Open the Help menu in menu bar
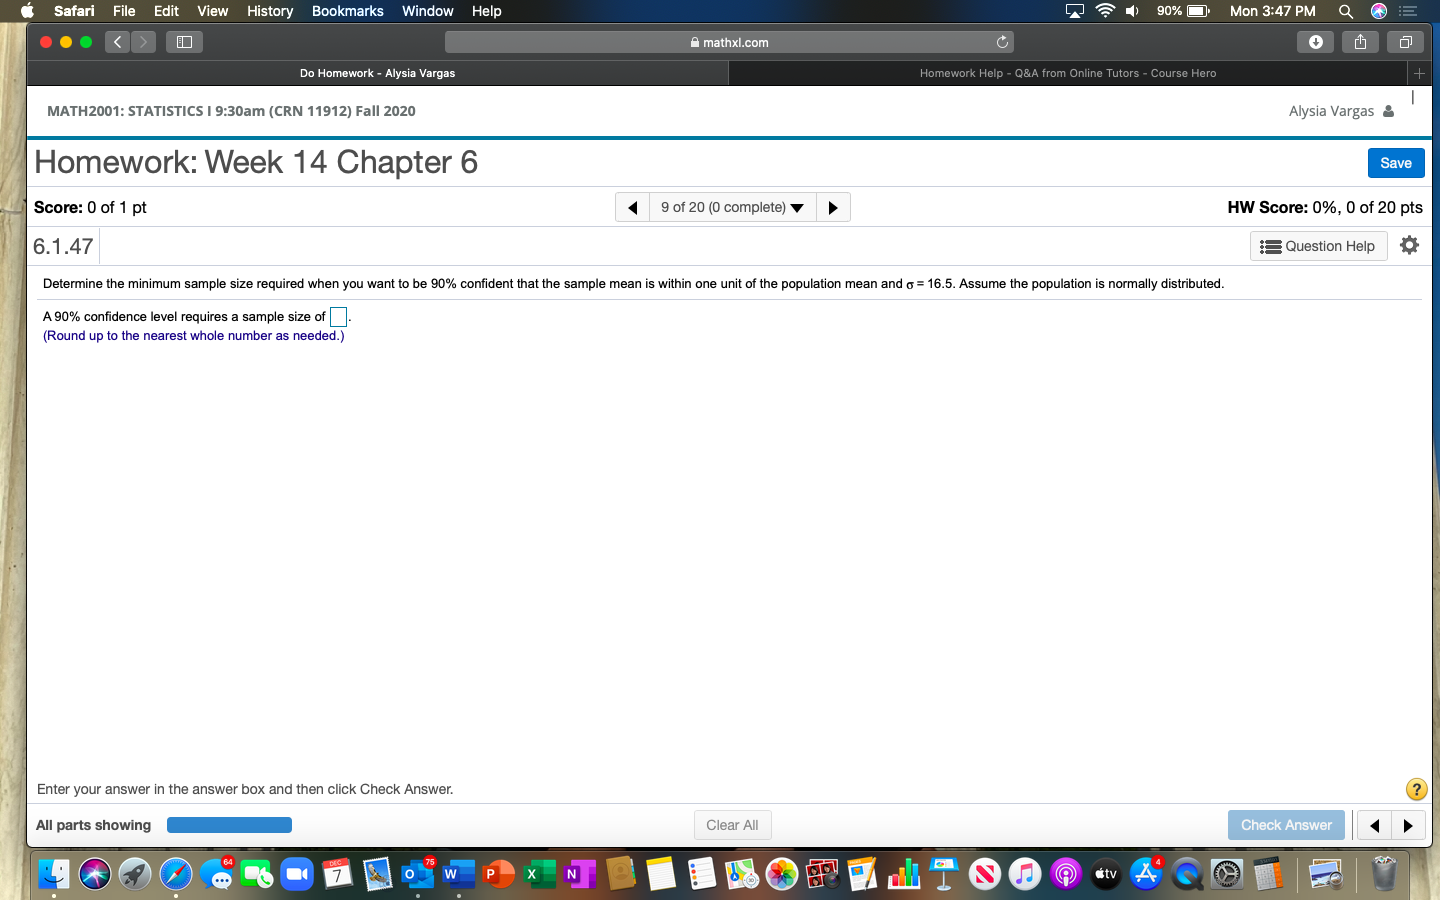Viewport: 1440px width, 900px height. tap(487, 11)
